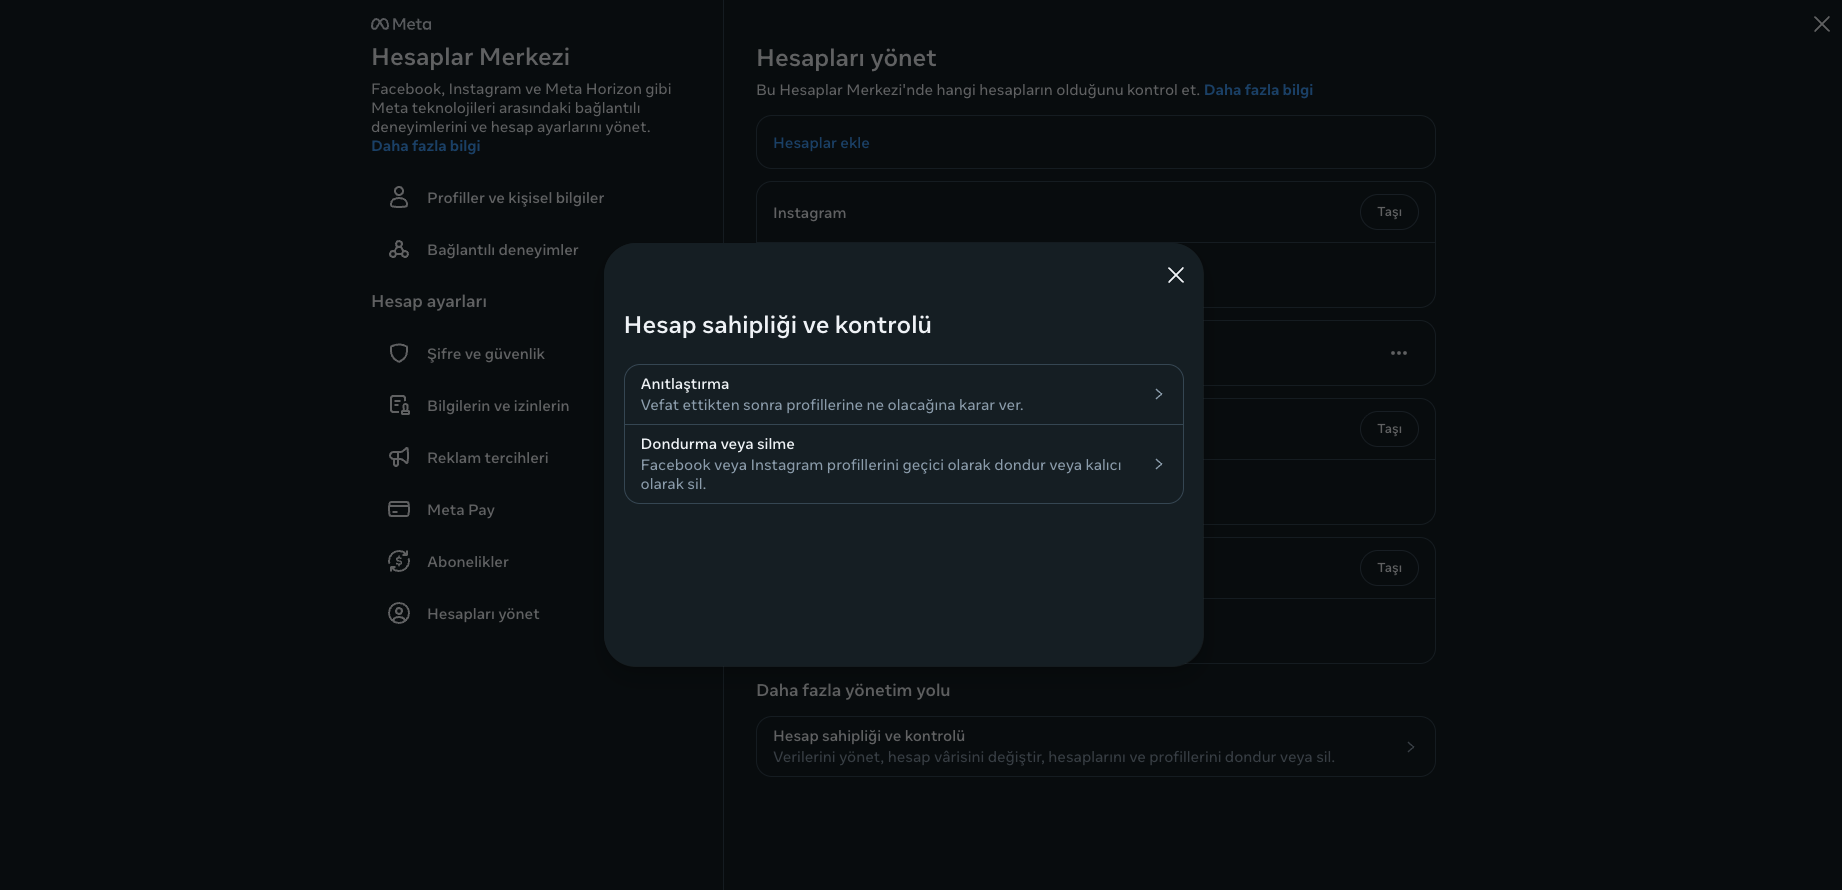Image resolution: width=1842 pixels, height=890 pixels.
Task: Click the Bağlantılı deneyimler connected nodes icon
Action: click(x=399, y=249)
